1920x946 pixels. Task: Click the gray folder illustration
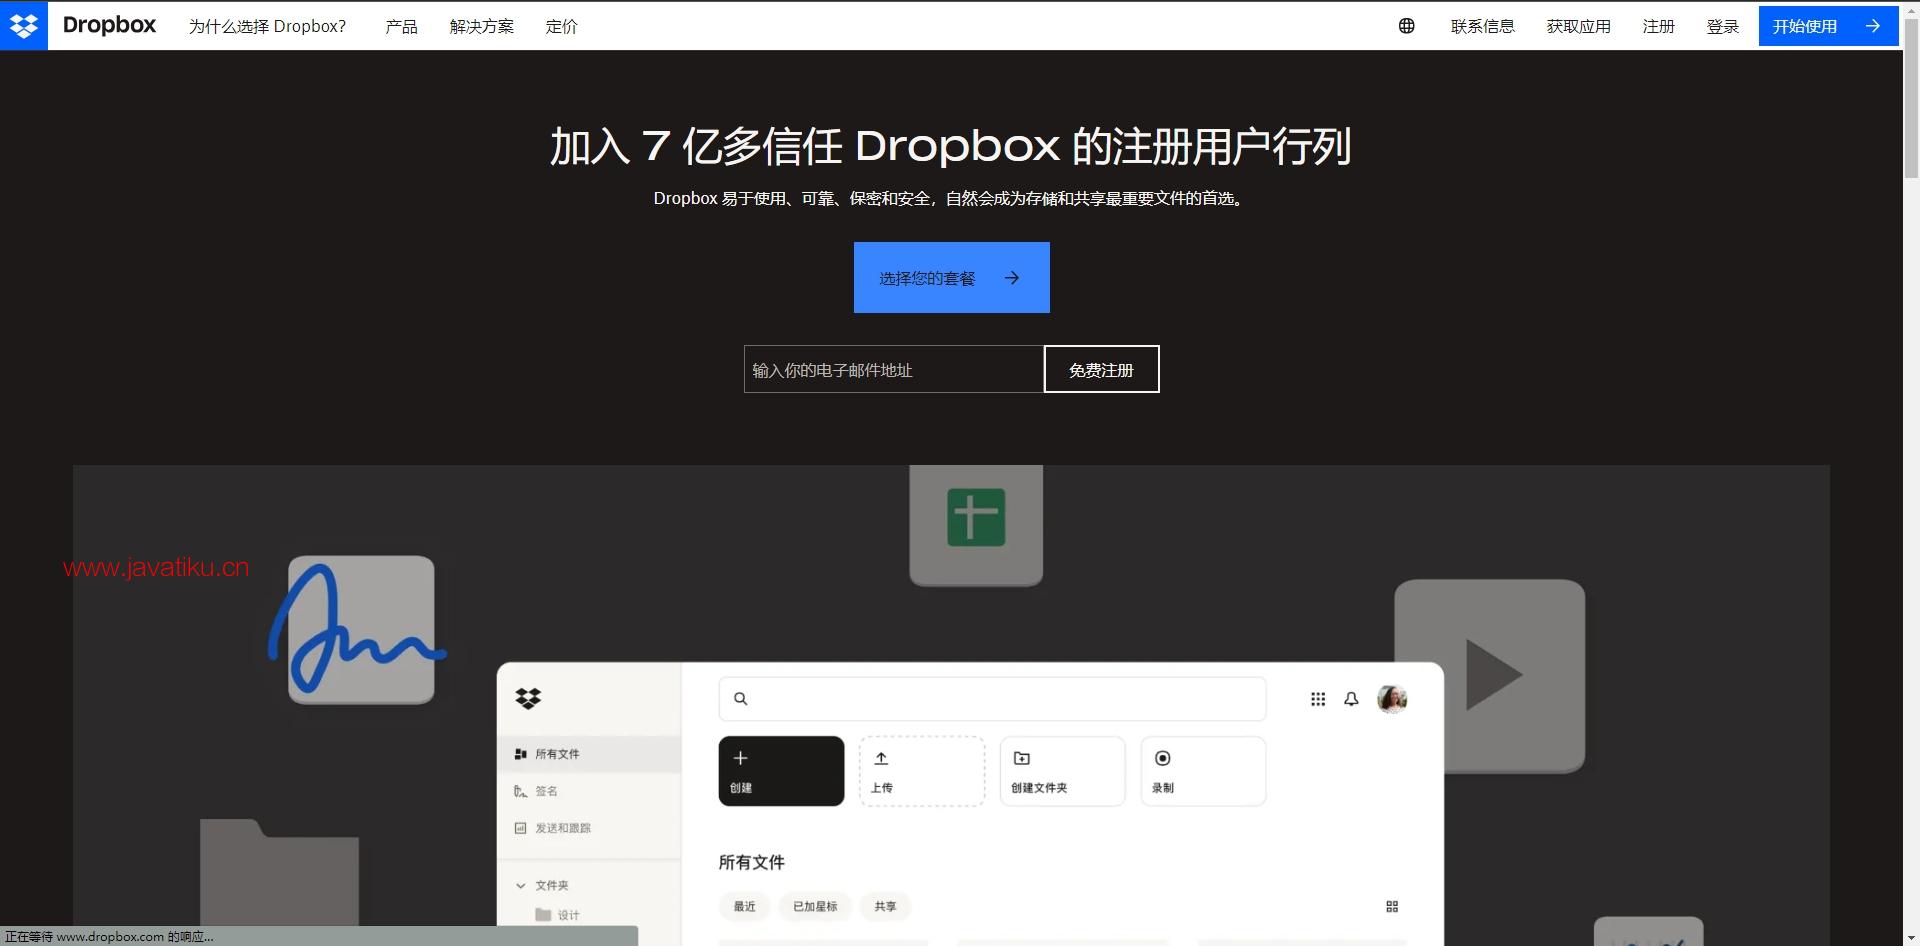(279, 871)
